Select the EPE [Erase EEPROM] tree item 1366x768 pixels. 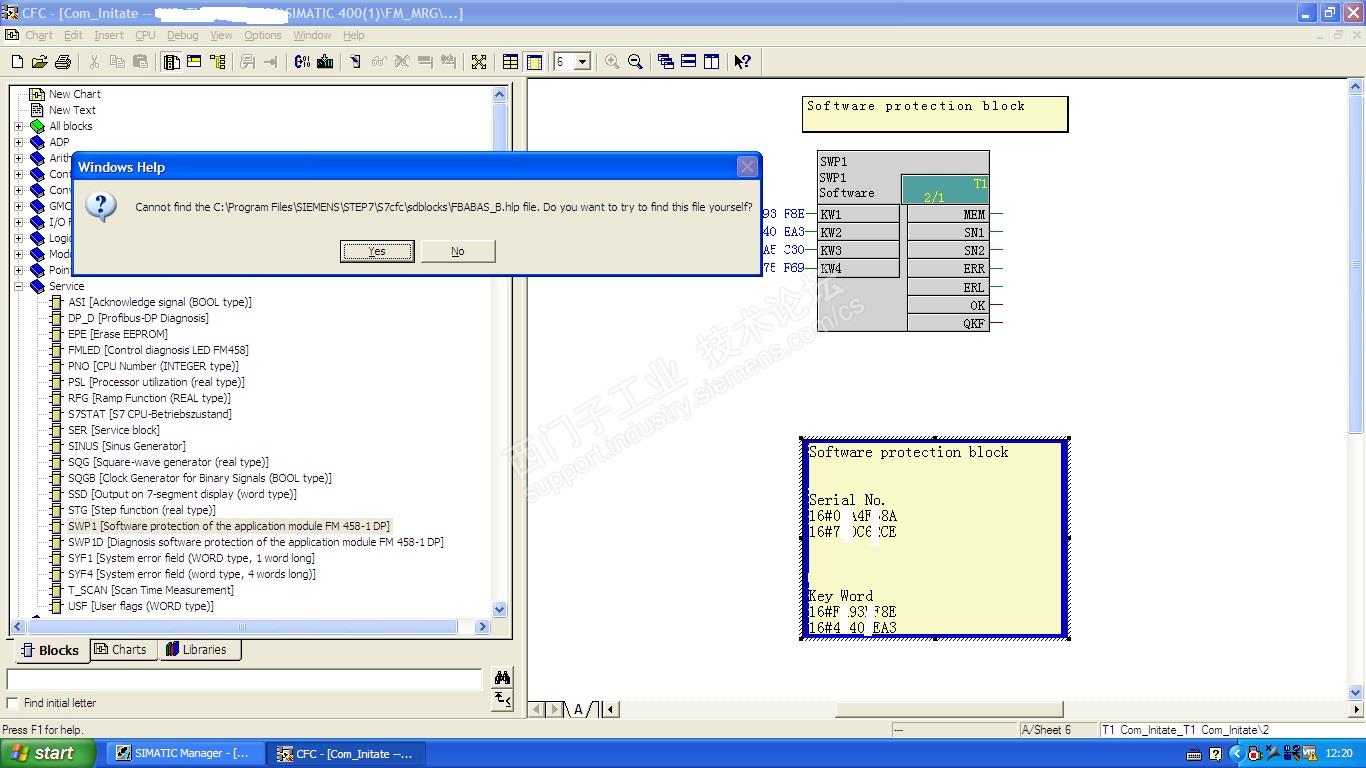tap(117, 334)
